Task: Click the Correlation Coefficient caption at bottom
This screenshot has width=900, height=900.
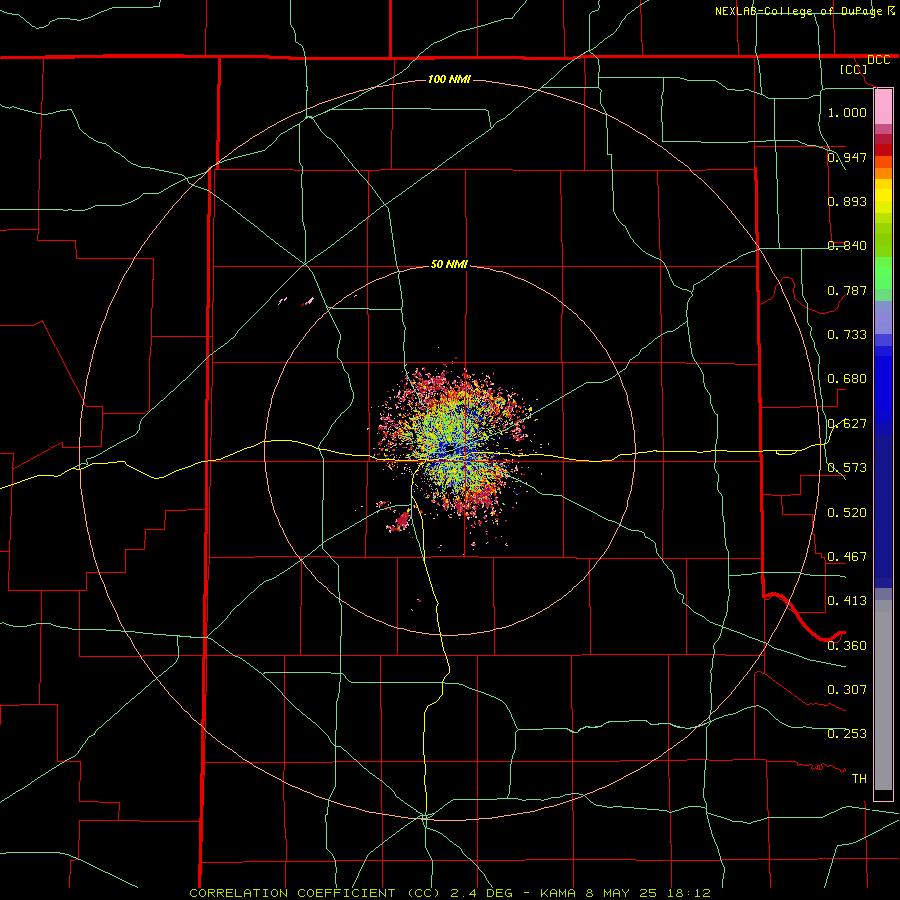Action: point(450,893)
